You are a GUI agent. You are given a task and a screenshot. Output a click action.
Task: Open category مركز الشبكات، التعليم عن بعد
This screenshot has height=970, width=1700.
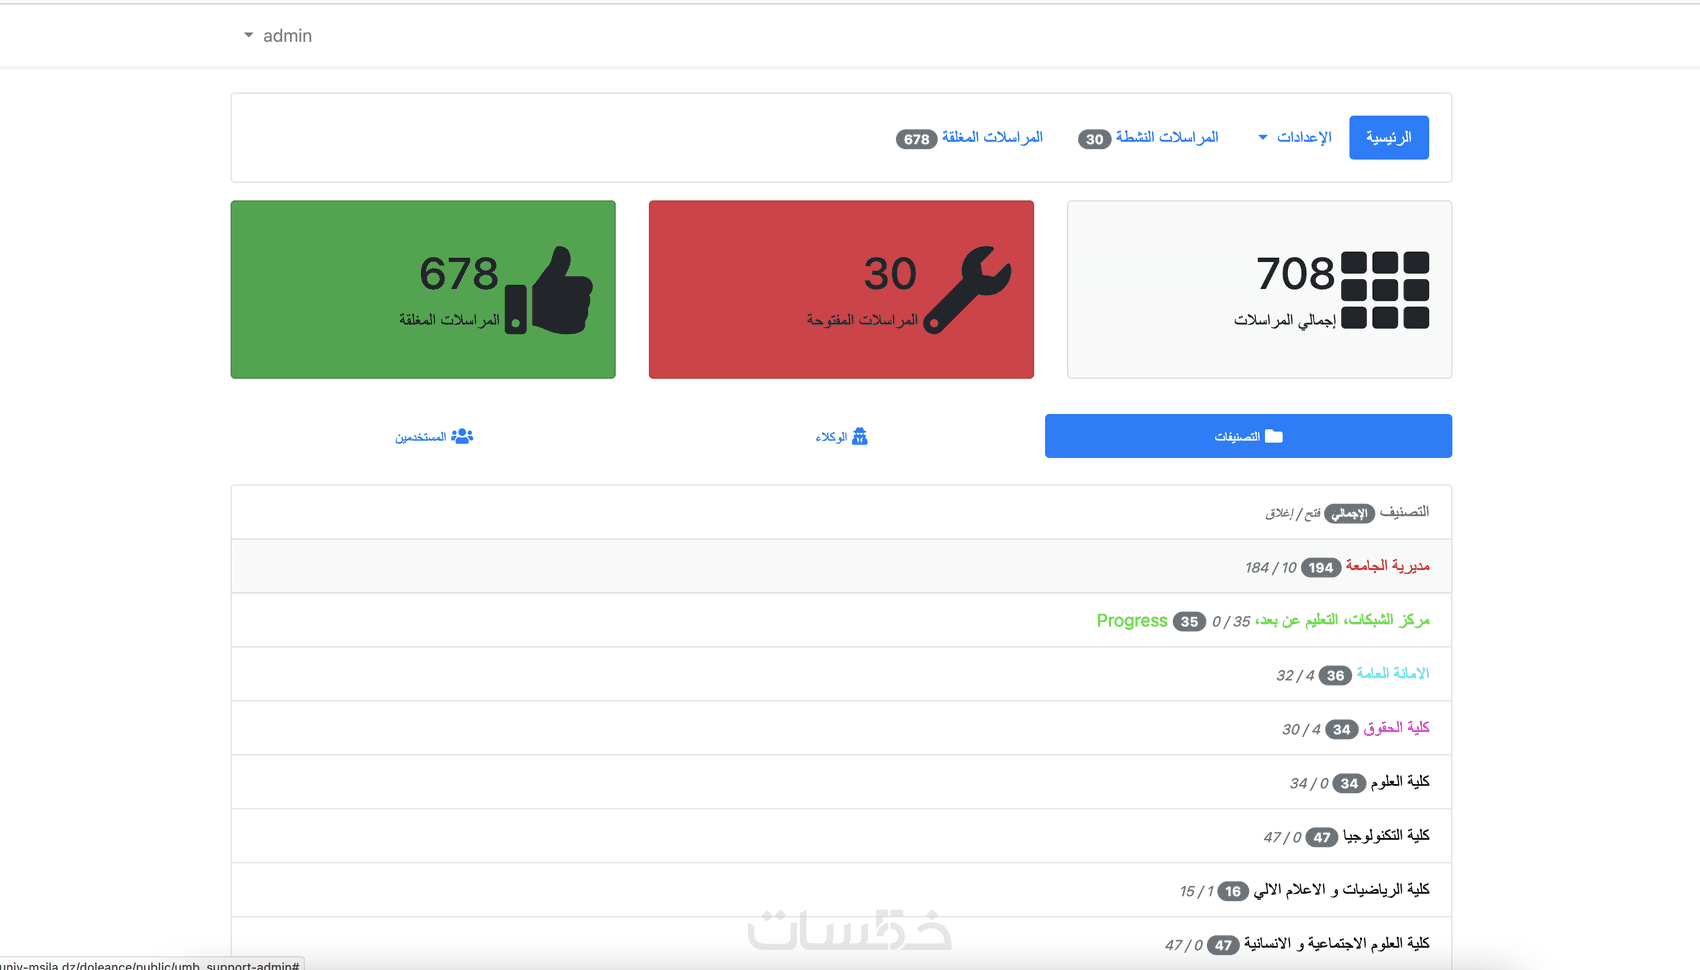[1342, 620]
